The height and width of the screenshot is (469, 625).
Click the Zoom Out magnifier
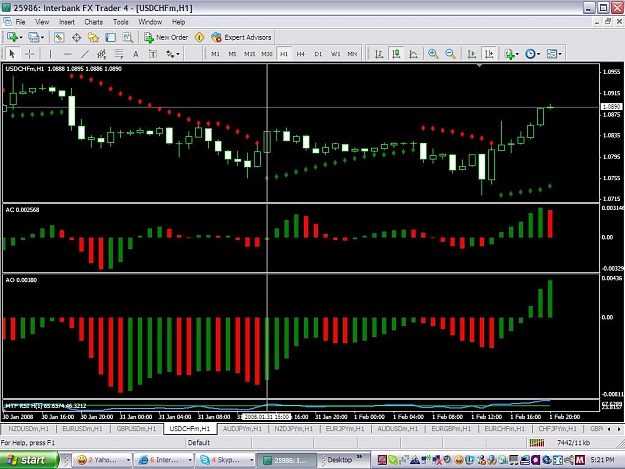click(x=450, y=54)
